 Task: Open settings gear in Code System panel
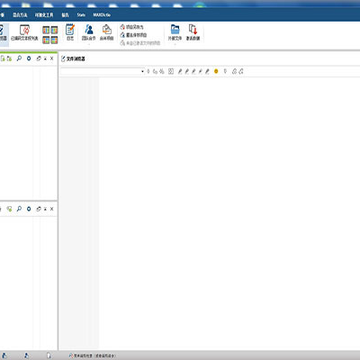pyautogui.click(x=29, y=209)
